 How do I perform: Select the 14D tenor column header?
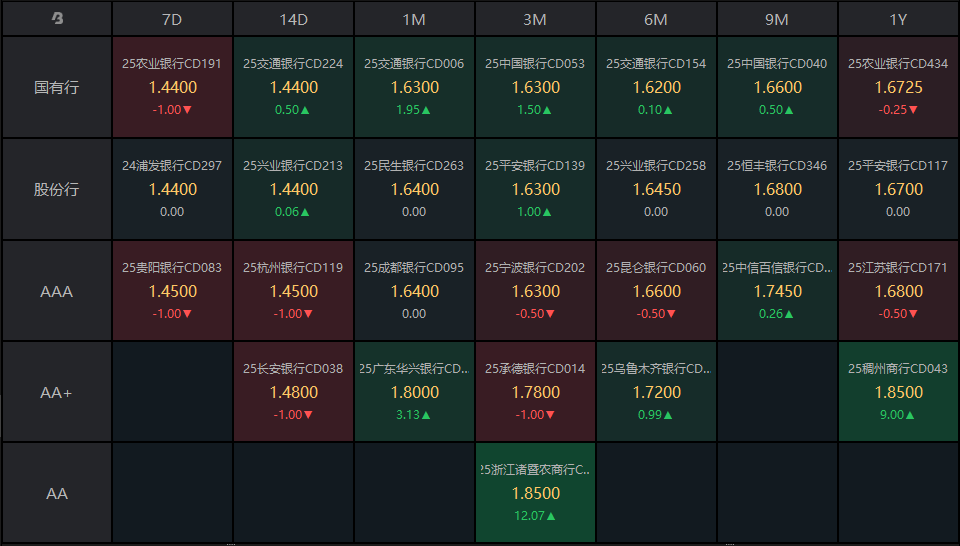(293, 19)
